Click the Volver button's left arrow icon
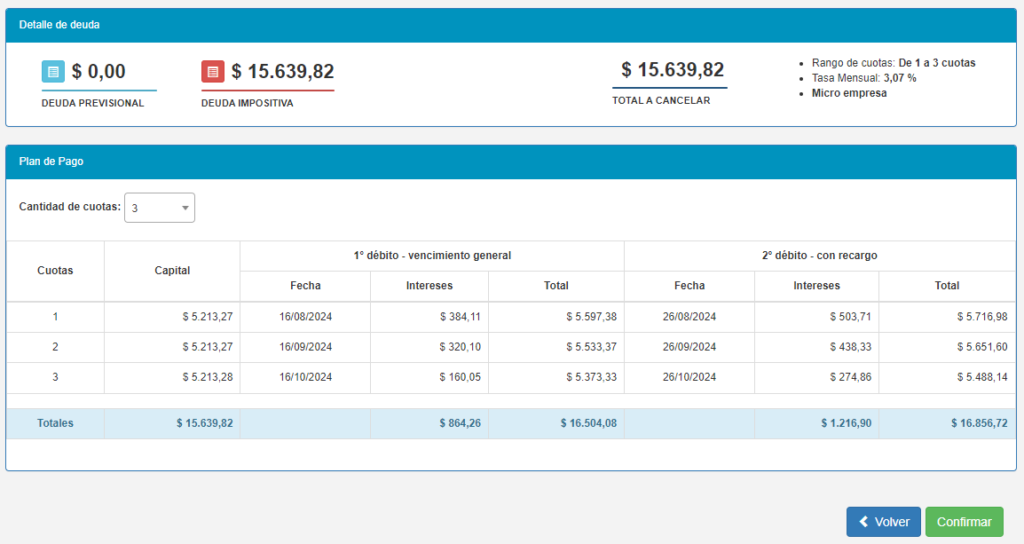This screenshot has width=1024, height=544. tap(863, 522)
